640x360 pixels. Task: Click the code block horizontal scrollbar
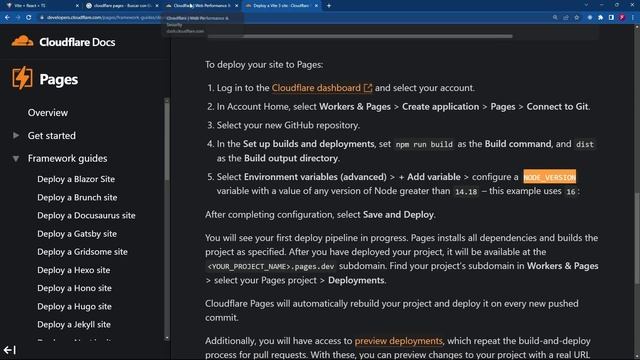[x=360, y=36]
